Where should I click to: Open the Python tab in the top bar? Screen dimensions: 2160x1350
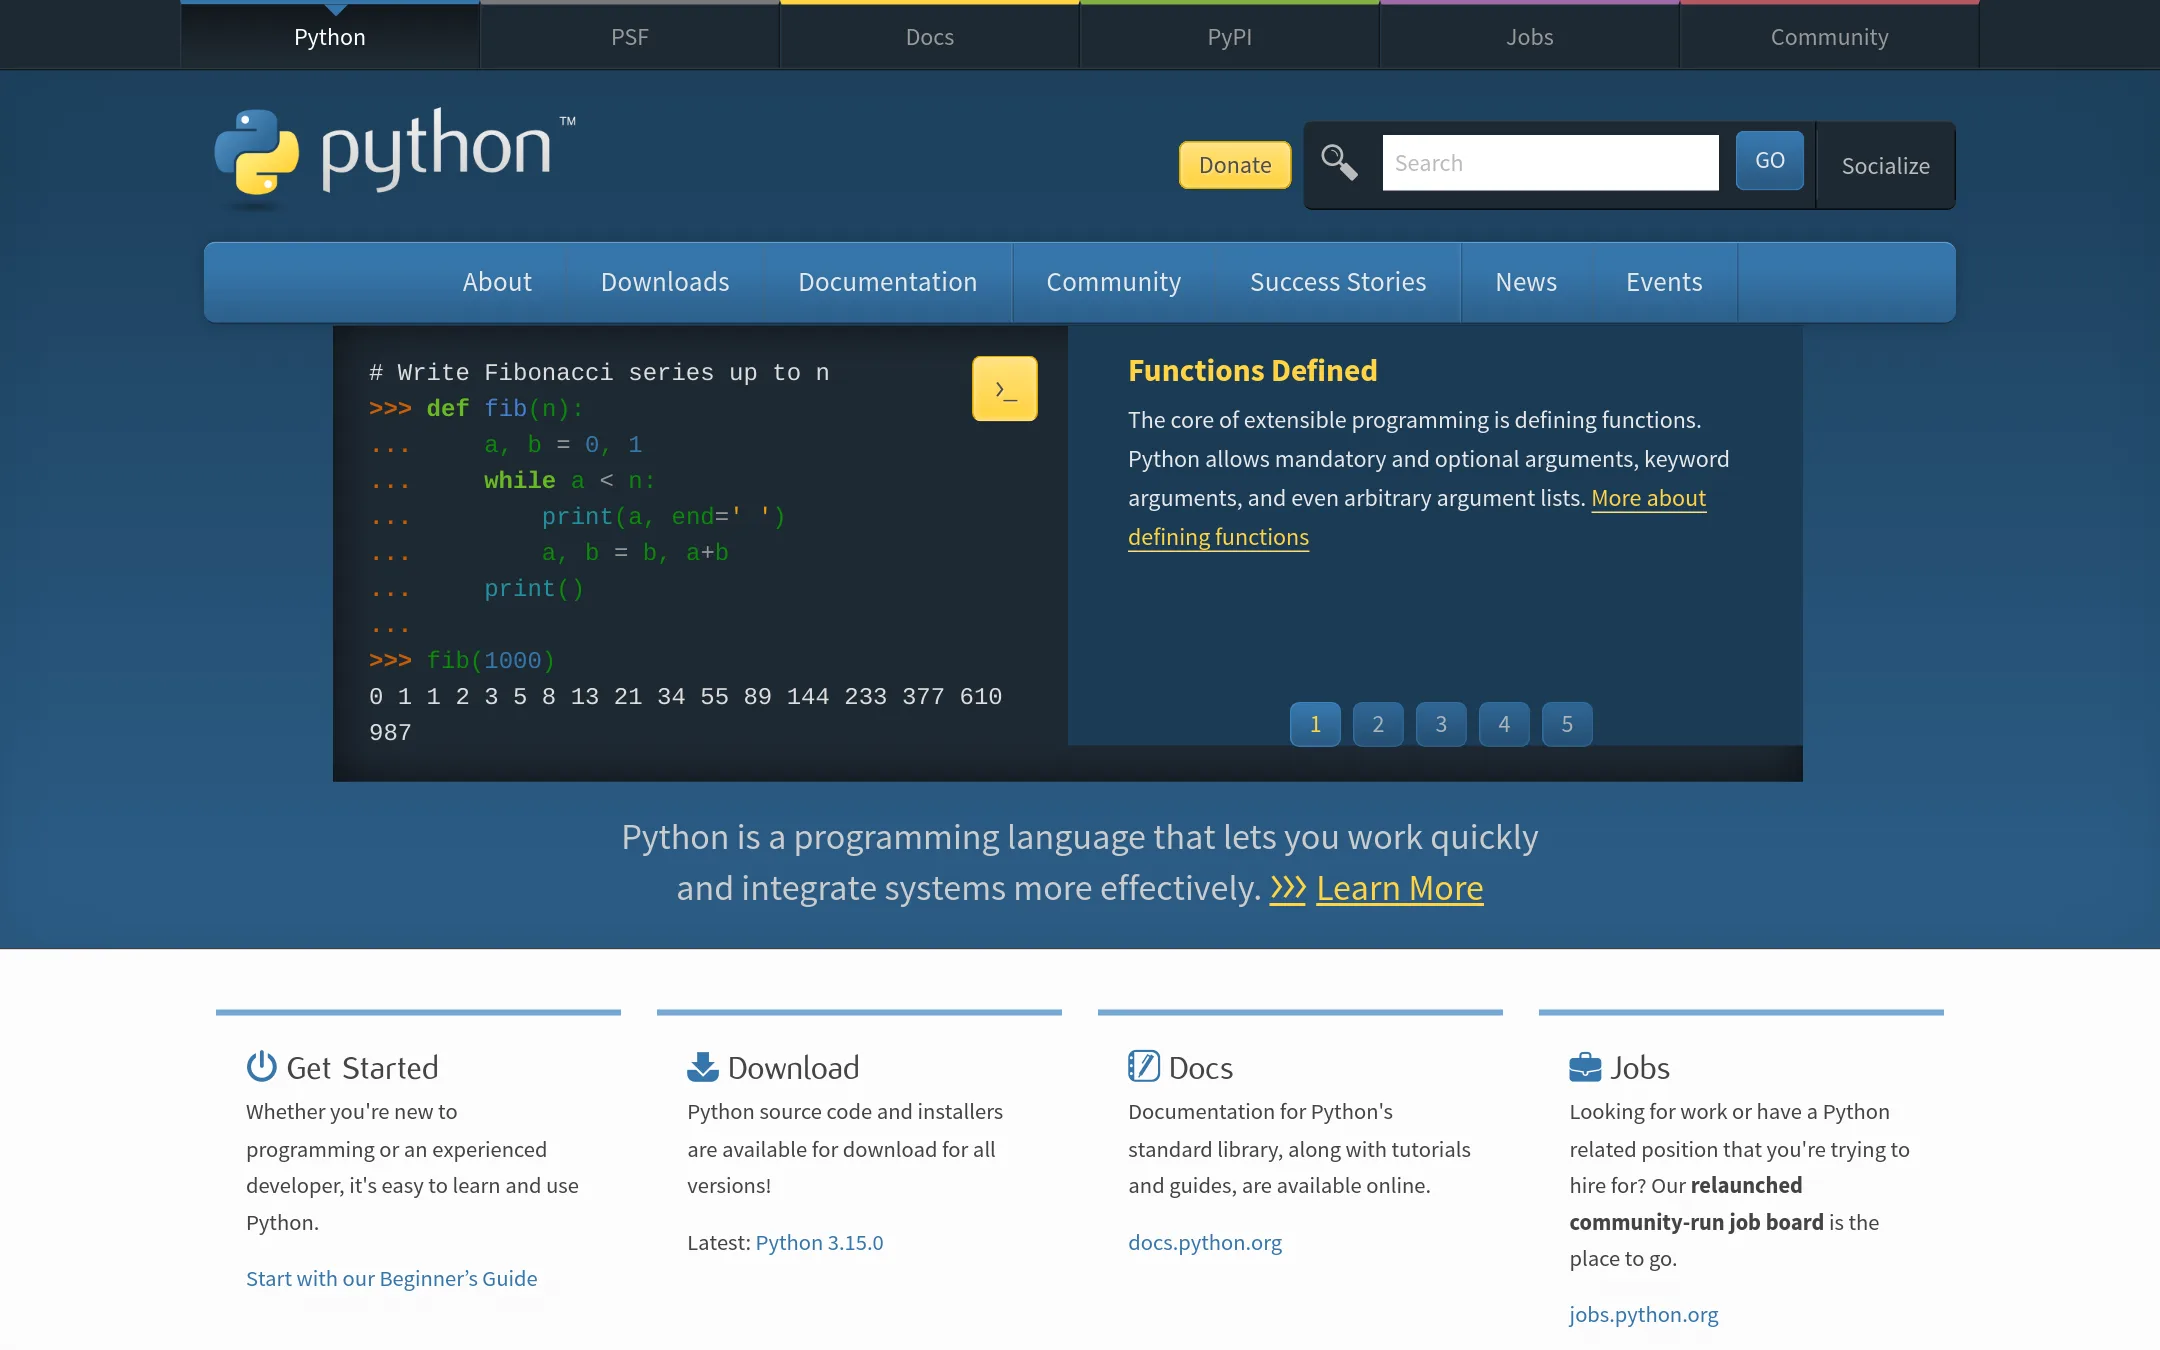(330, 37)
